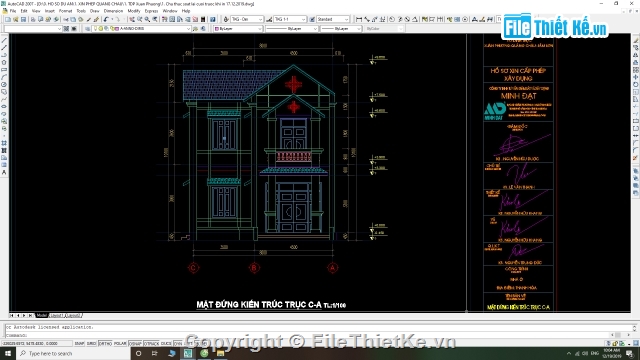Toggle GRID display in status bar
The width and height of the screenshot is (640, 360).
(x=91, y=344)
